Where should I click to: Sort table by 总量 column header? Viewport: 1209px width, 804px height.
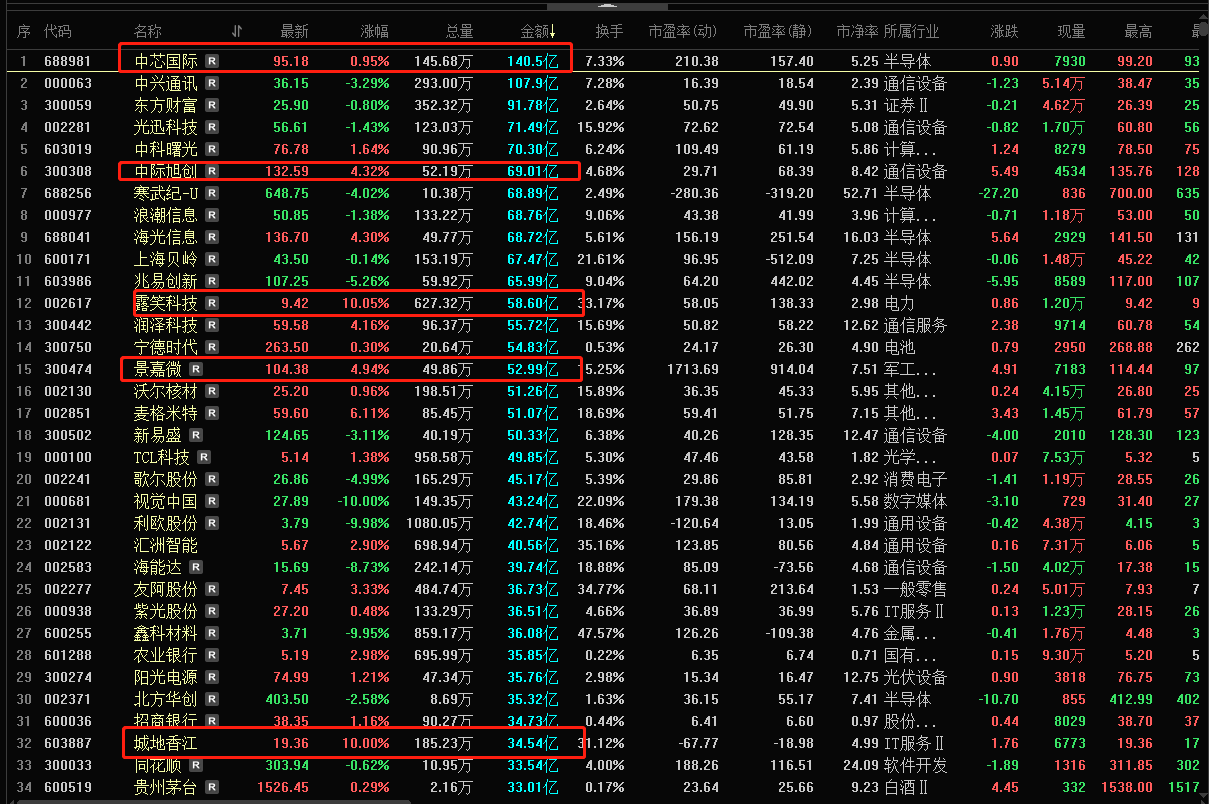pos(458,32)
